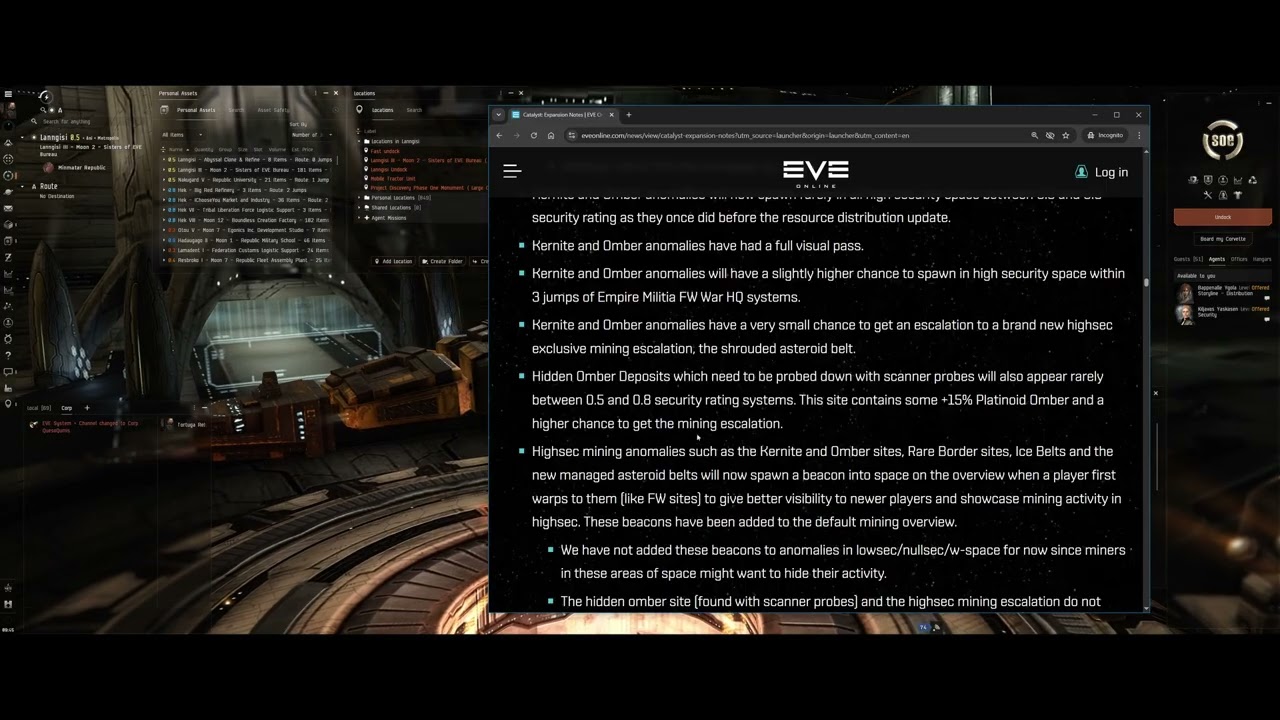Image resolution: width=1280 pixels, height=720 pixels.
Task: Open the Neocom main menu
Action: coord(8,94)
